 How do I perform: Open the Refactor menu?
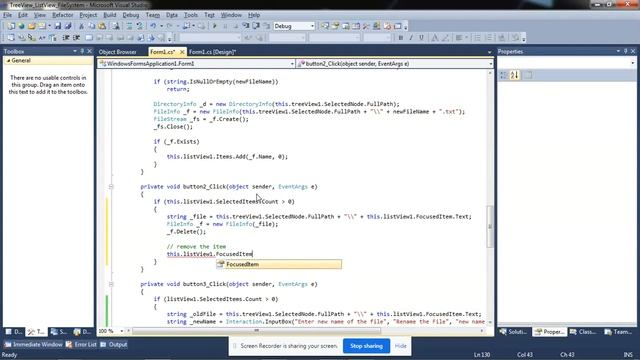(x=62, y=15)
